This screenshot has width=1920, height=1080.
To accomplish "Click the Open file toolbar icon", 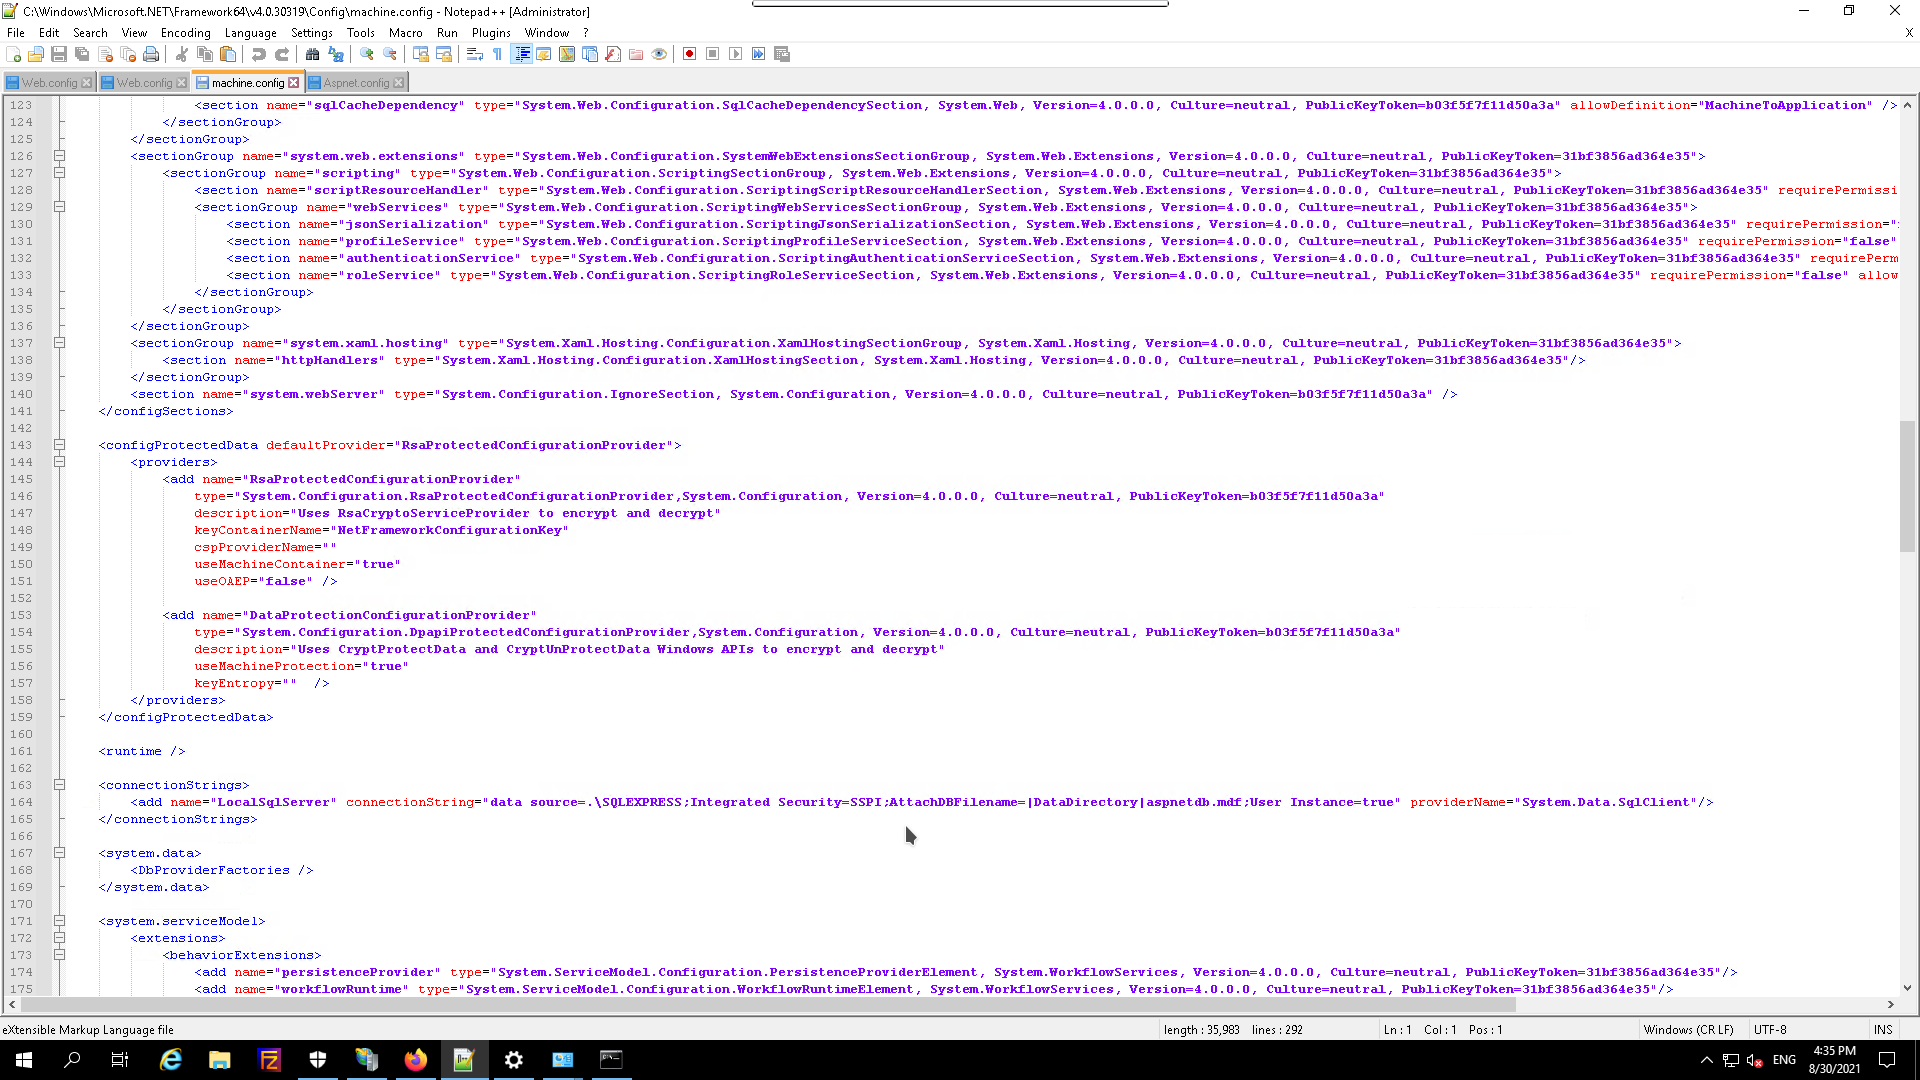I will [x=36, y=54].
